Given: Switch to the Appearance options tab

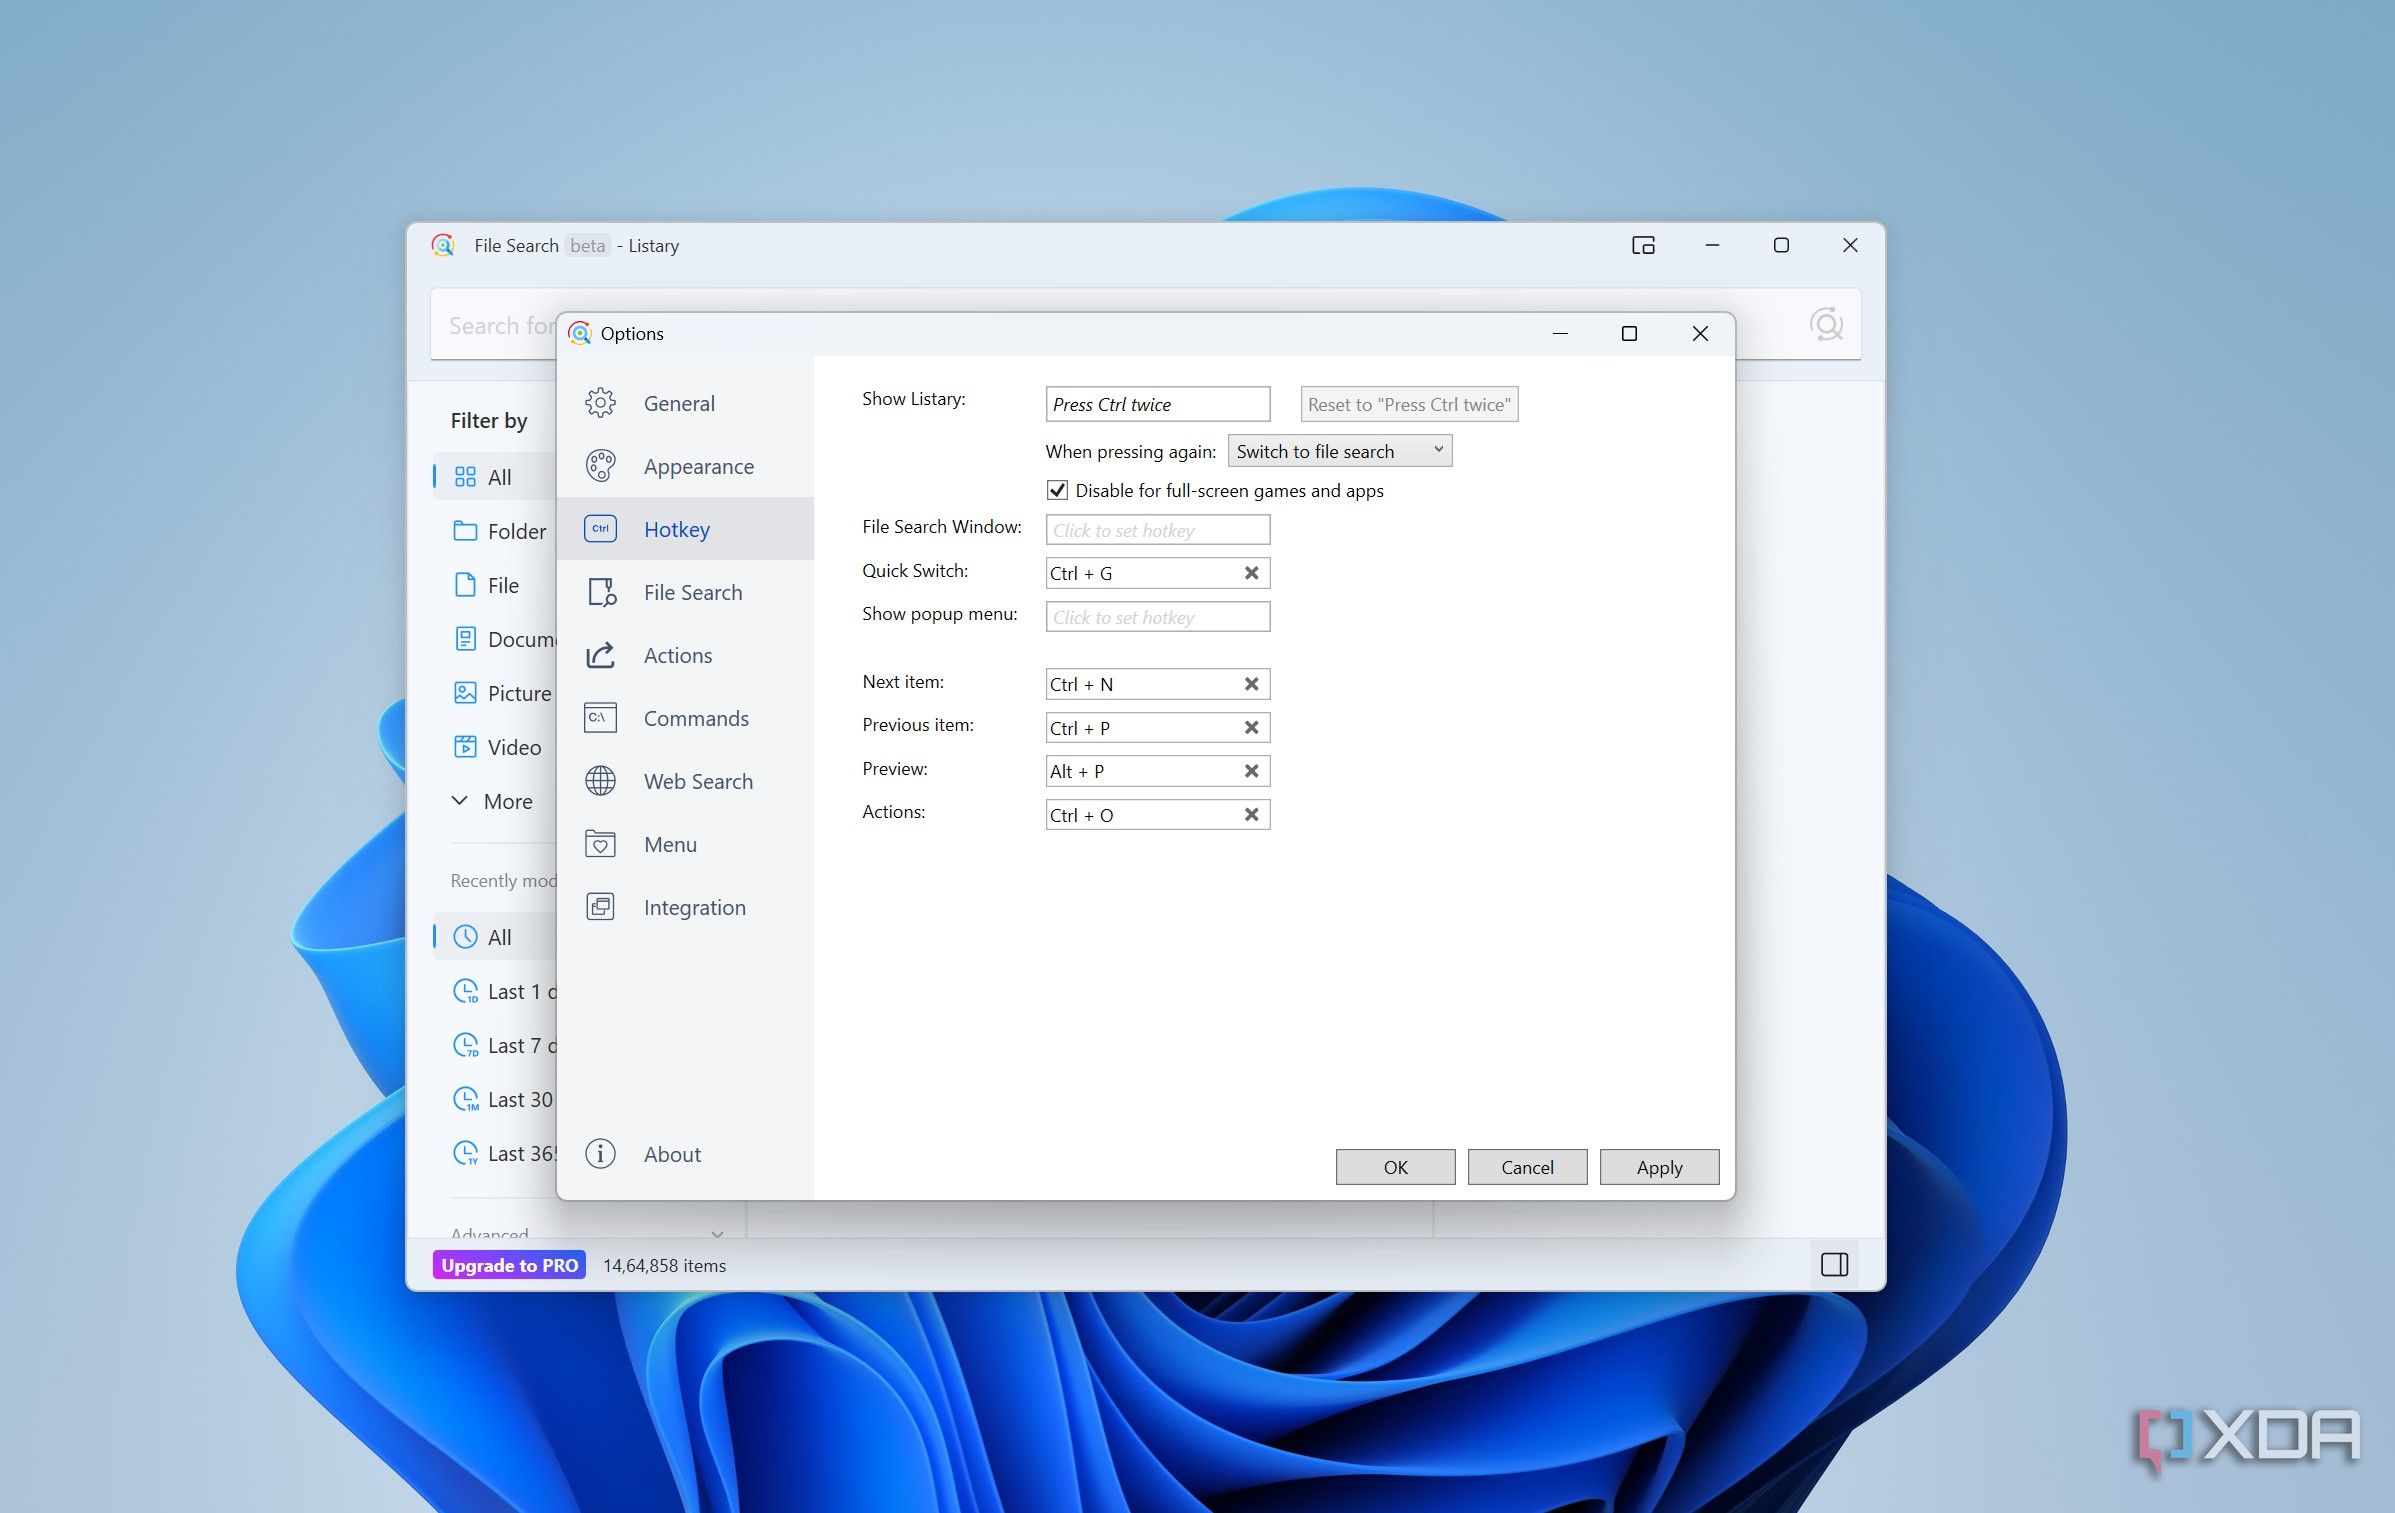Looking at the screenshot, I should pos(685,466).
